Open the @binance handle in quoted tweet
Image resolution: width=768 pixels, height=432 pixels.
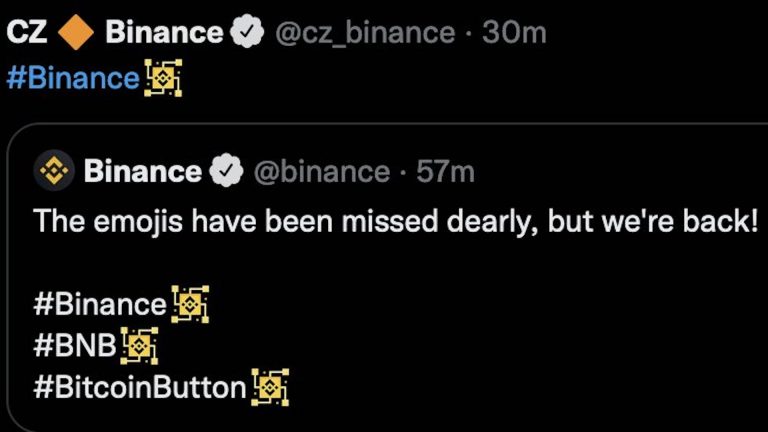(x=321, y=172)
